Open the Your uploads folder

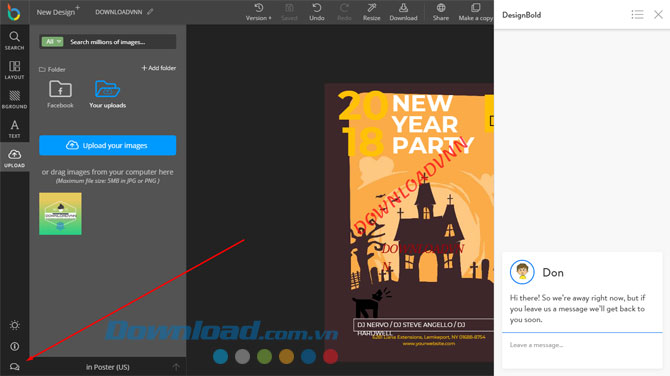point(107,94)
